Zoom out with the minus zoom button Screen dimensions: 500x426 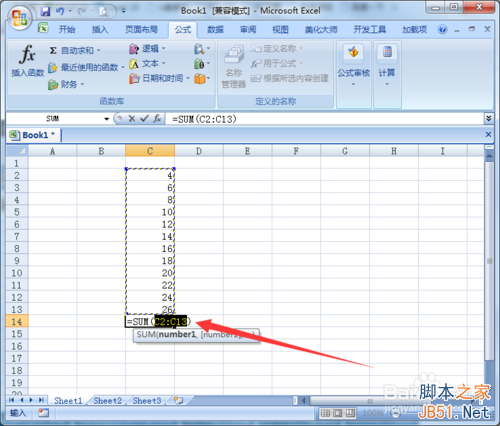tap(396, 413)
